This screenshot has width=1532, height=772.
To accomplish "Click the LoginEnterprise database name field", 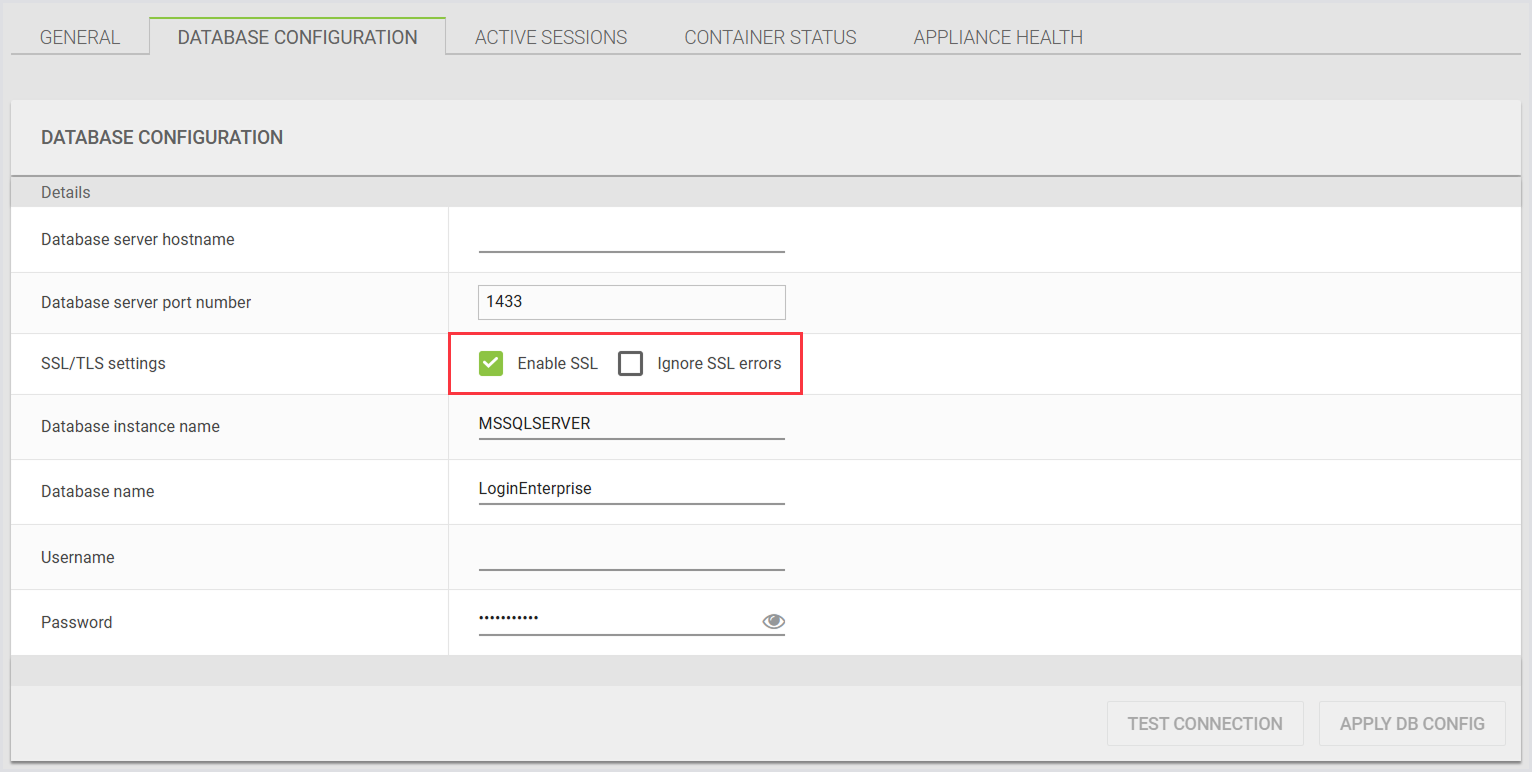I will coord(631,489).
